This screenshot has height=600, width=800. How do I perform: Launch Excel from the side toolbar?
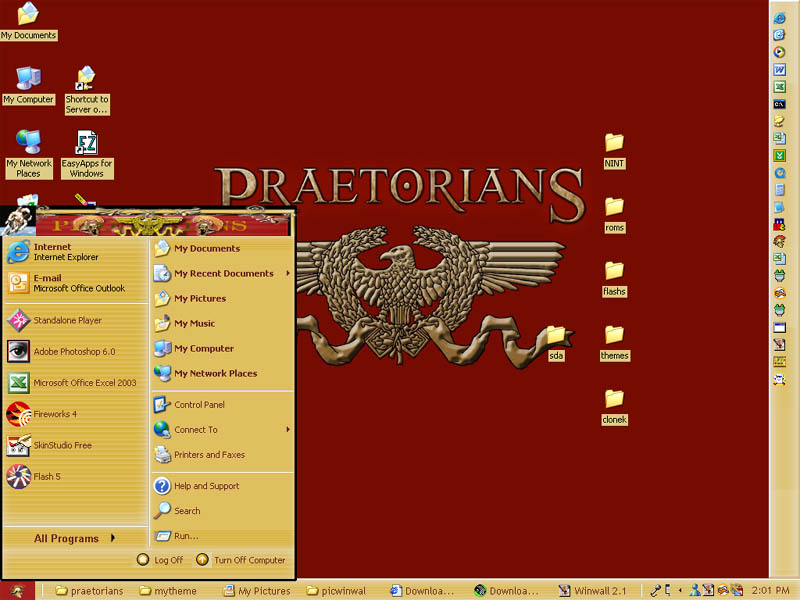coord(779,87)
